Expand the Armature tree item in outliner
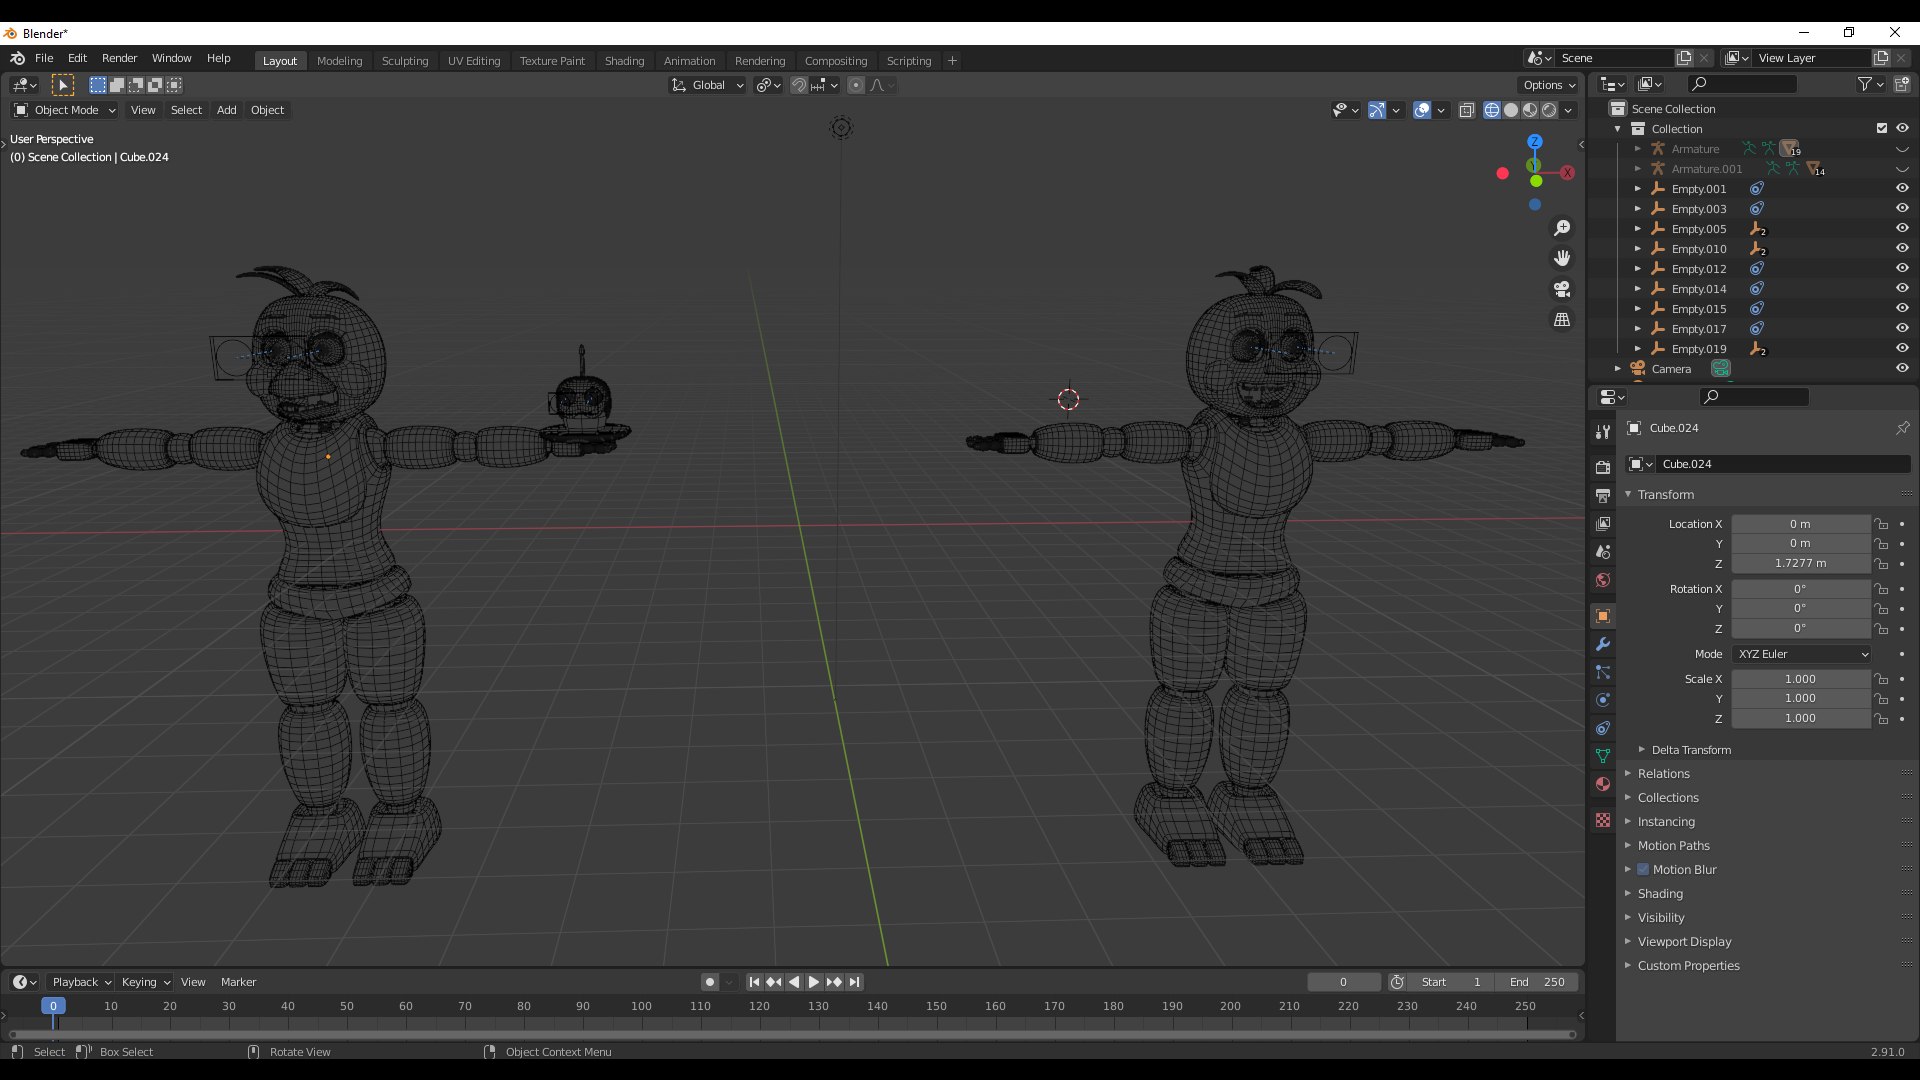The height and width of the screenshot is (1080, 1920). coord(1638,149)
